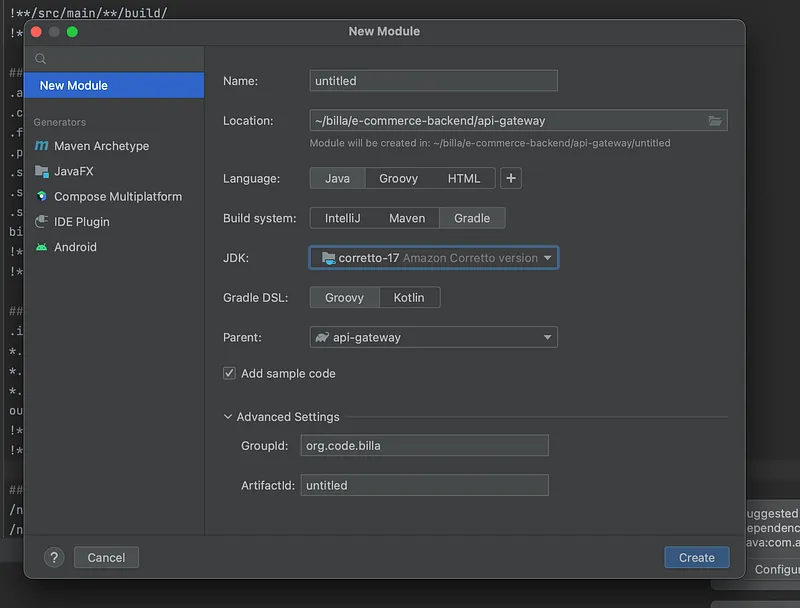Toggle the Add sample code checkbox

pyautogui.click(x=230, y=373)
